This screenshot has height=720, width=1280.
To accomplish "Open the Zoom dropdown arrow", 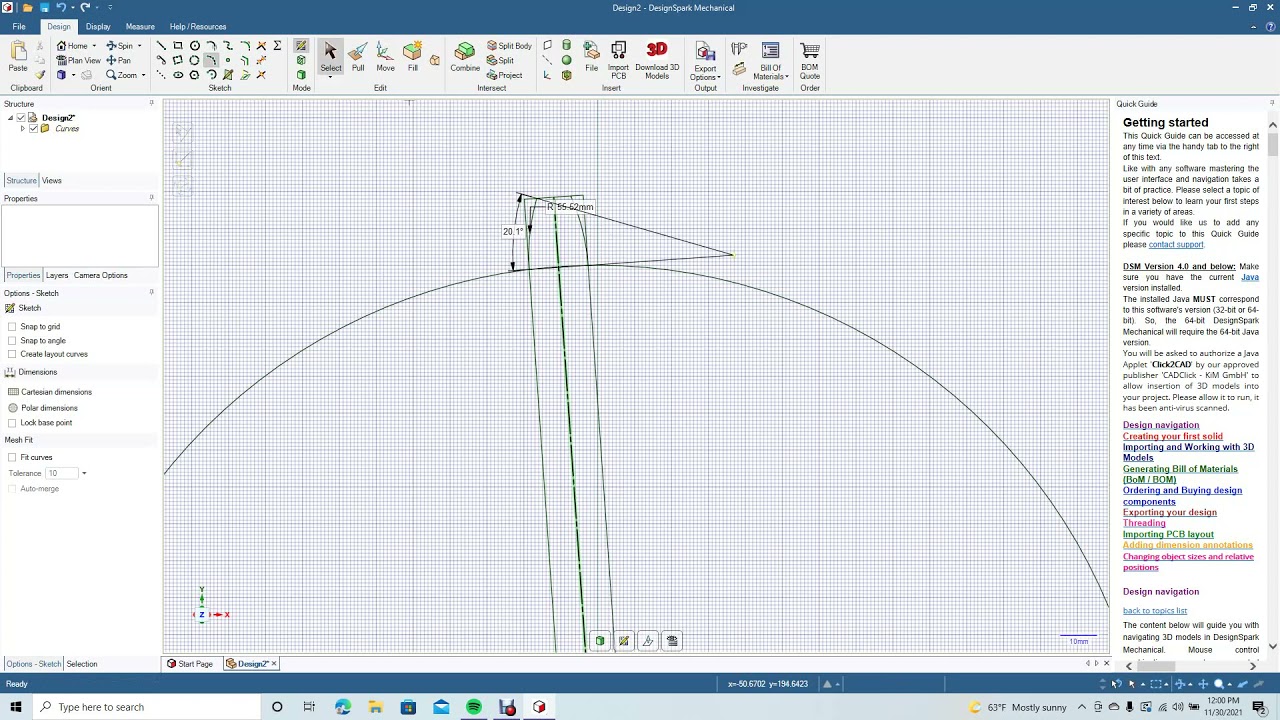I will [x=143, y=75].
